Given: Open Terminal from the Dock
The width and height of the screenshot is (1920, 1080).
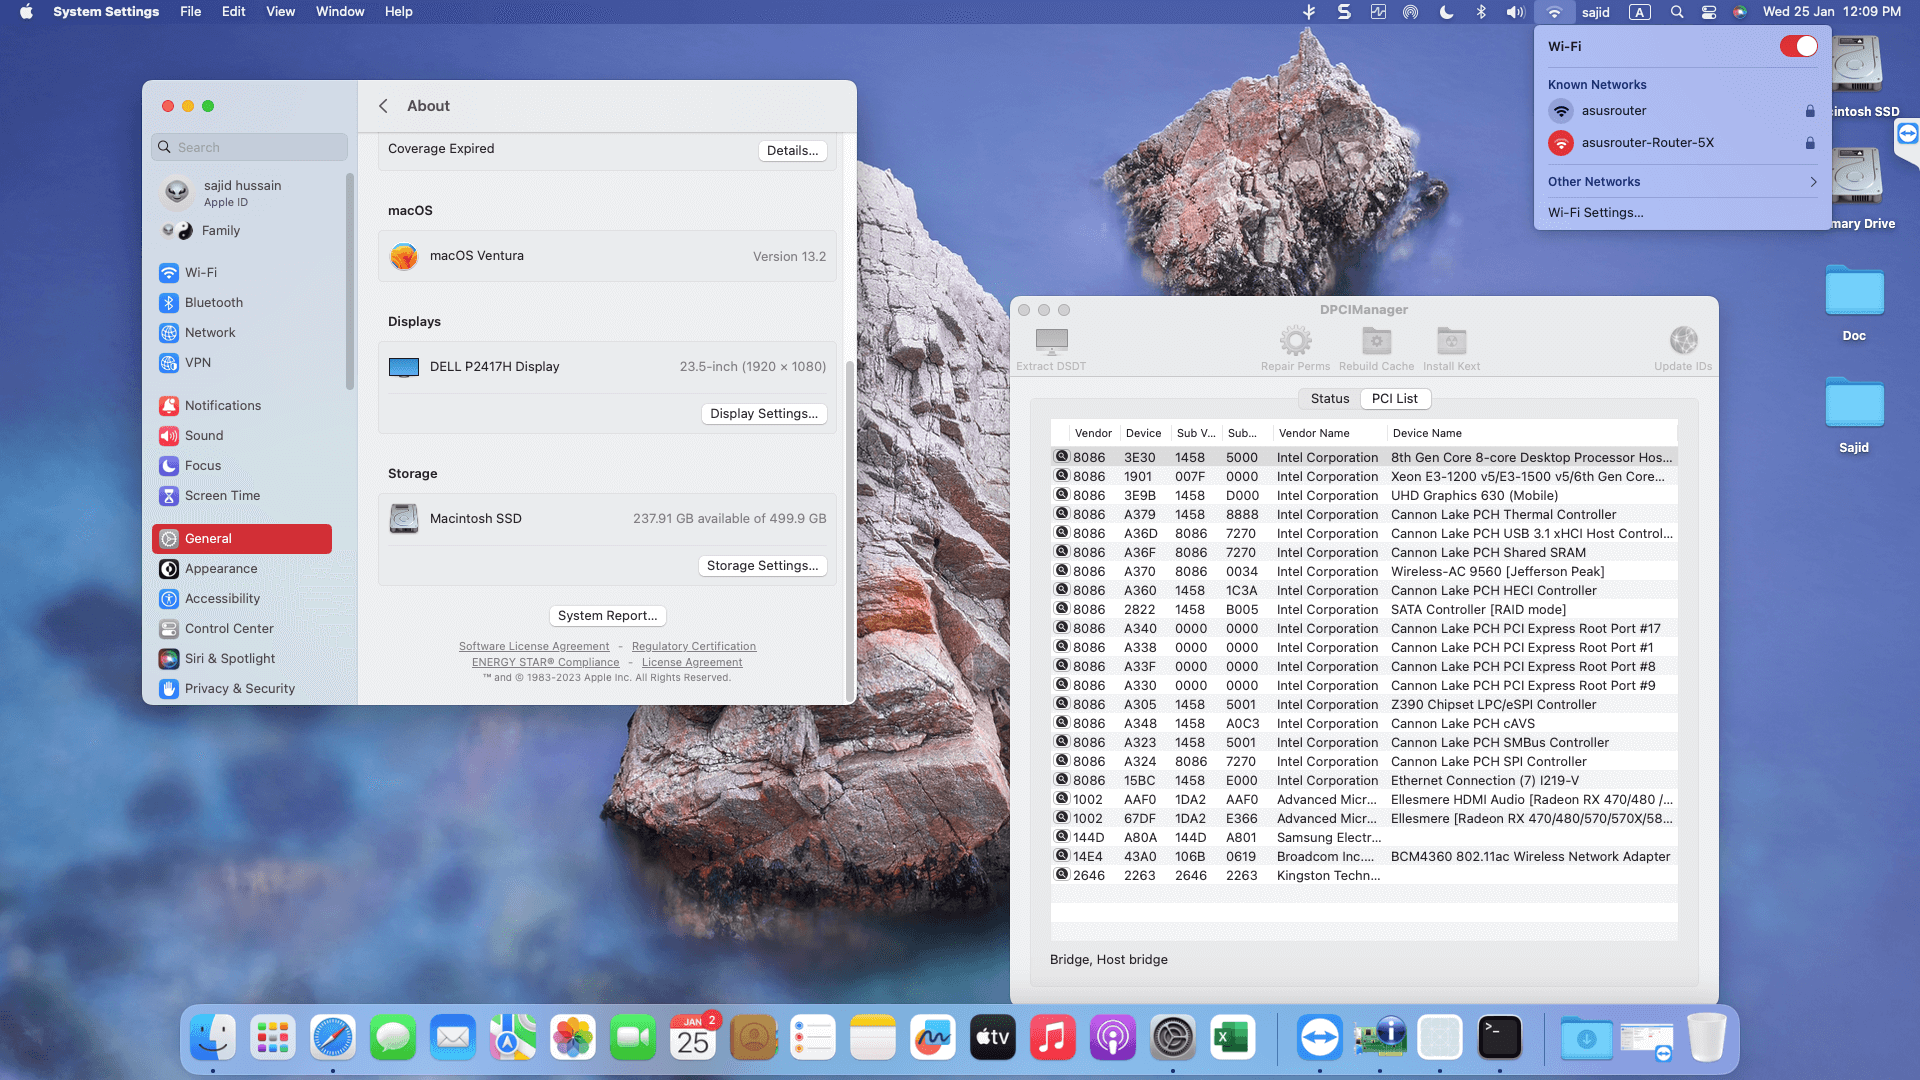Looking at the screenshot, I should pos(1500,1038).
